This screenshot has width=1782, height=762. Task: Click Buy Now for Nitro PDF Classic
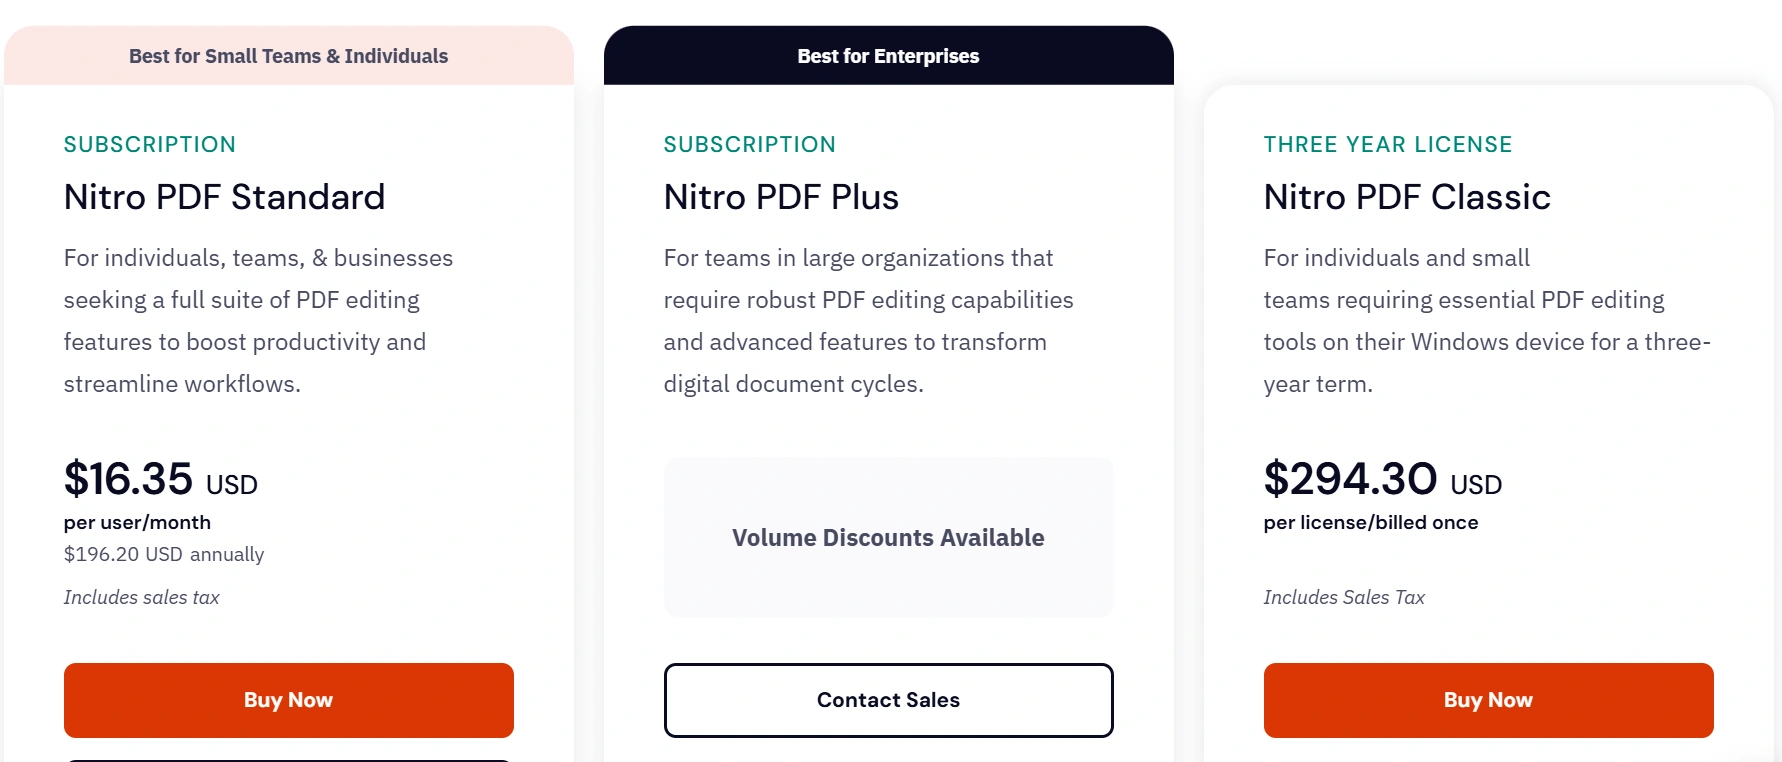pyautogui.click(x=1488, y=700)
